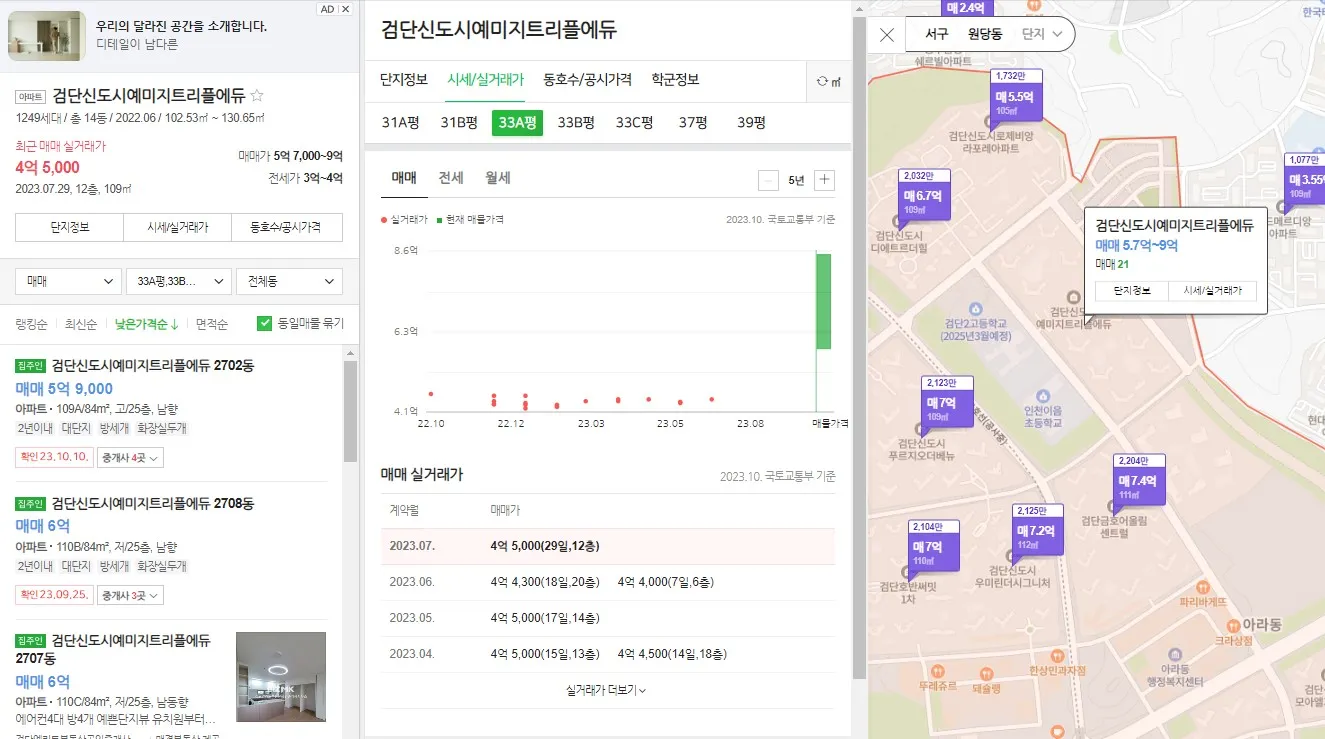1325x739 pixels.
Task: Sort listings by 최신순
Action: click(81, 324)
